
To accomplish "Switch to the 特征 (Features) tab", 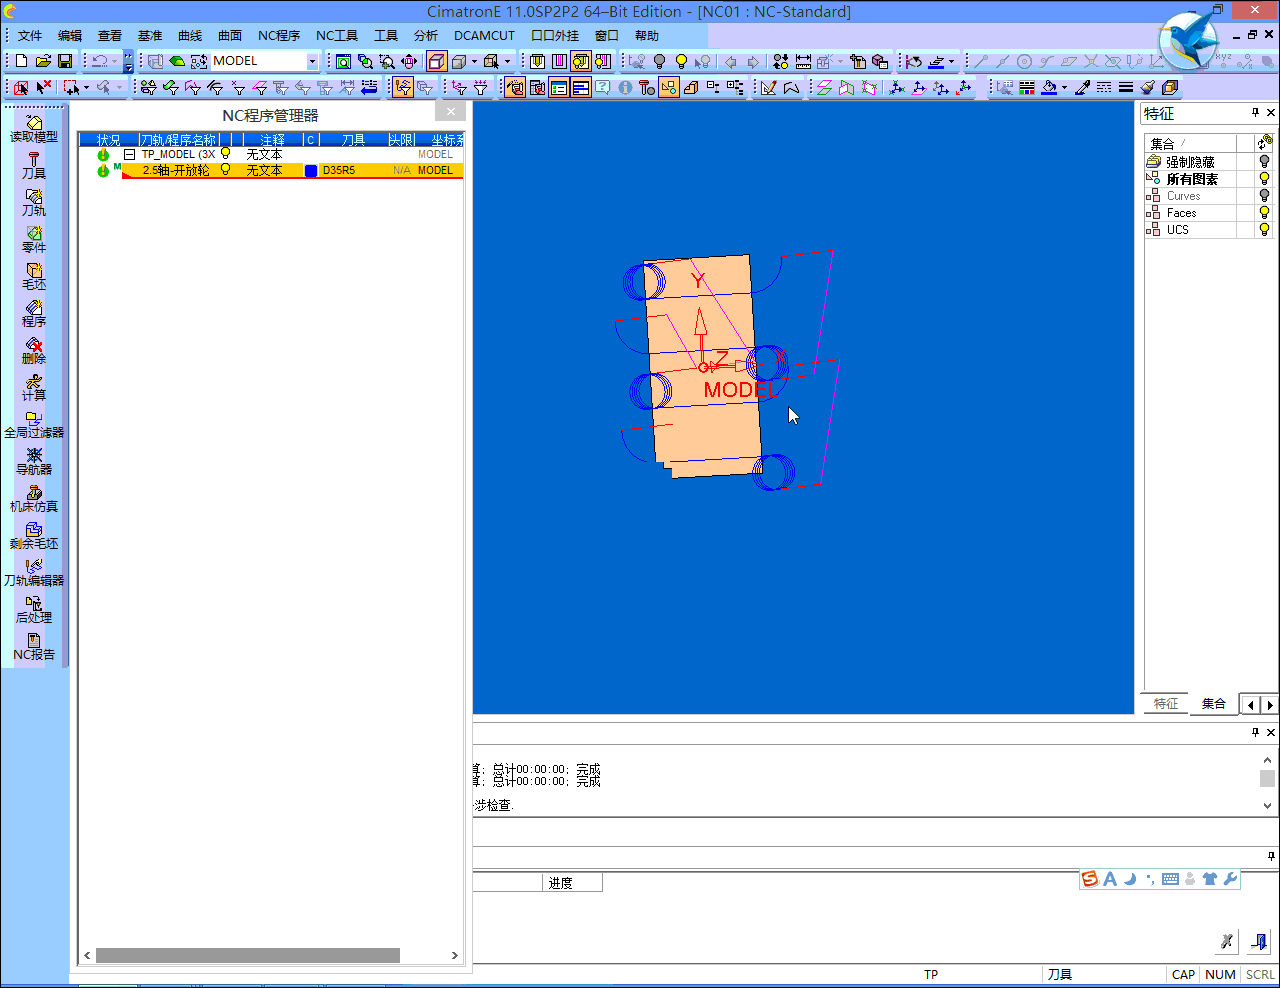I will pos(1166,704).
